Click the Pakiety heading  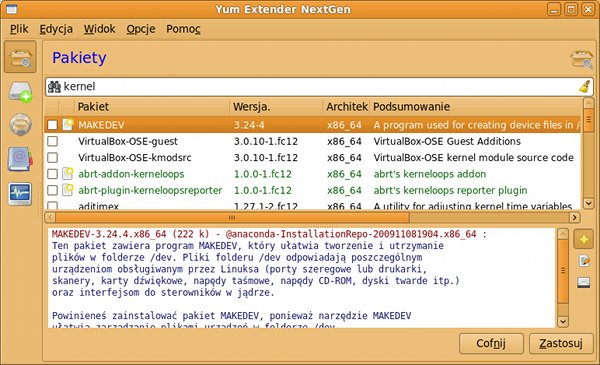click(x=79, y=58)
